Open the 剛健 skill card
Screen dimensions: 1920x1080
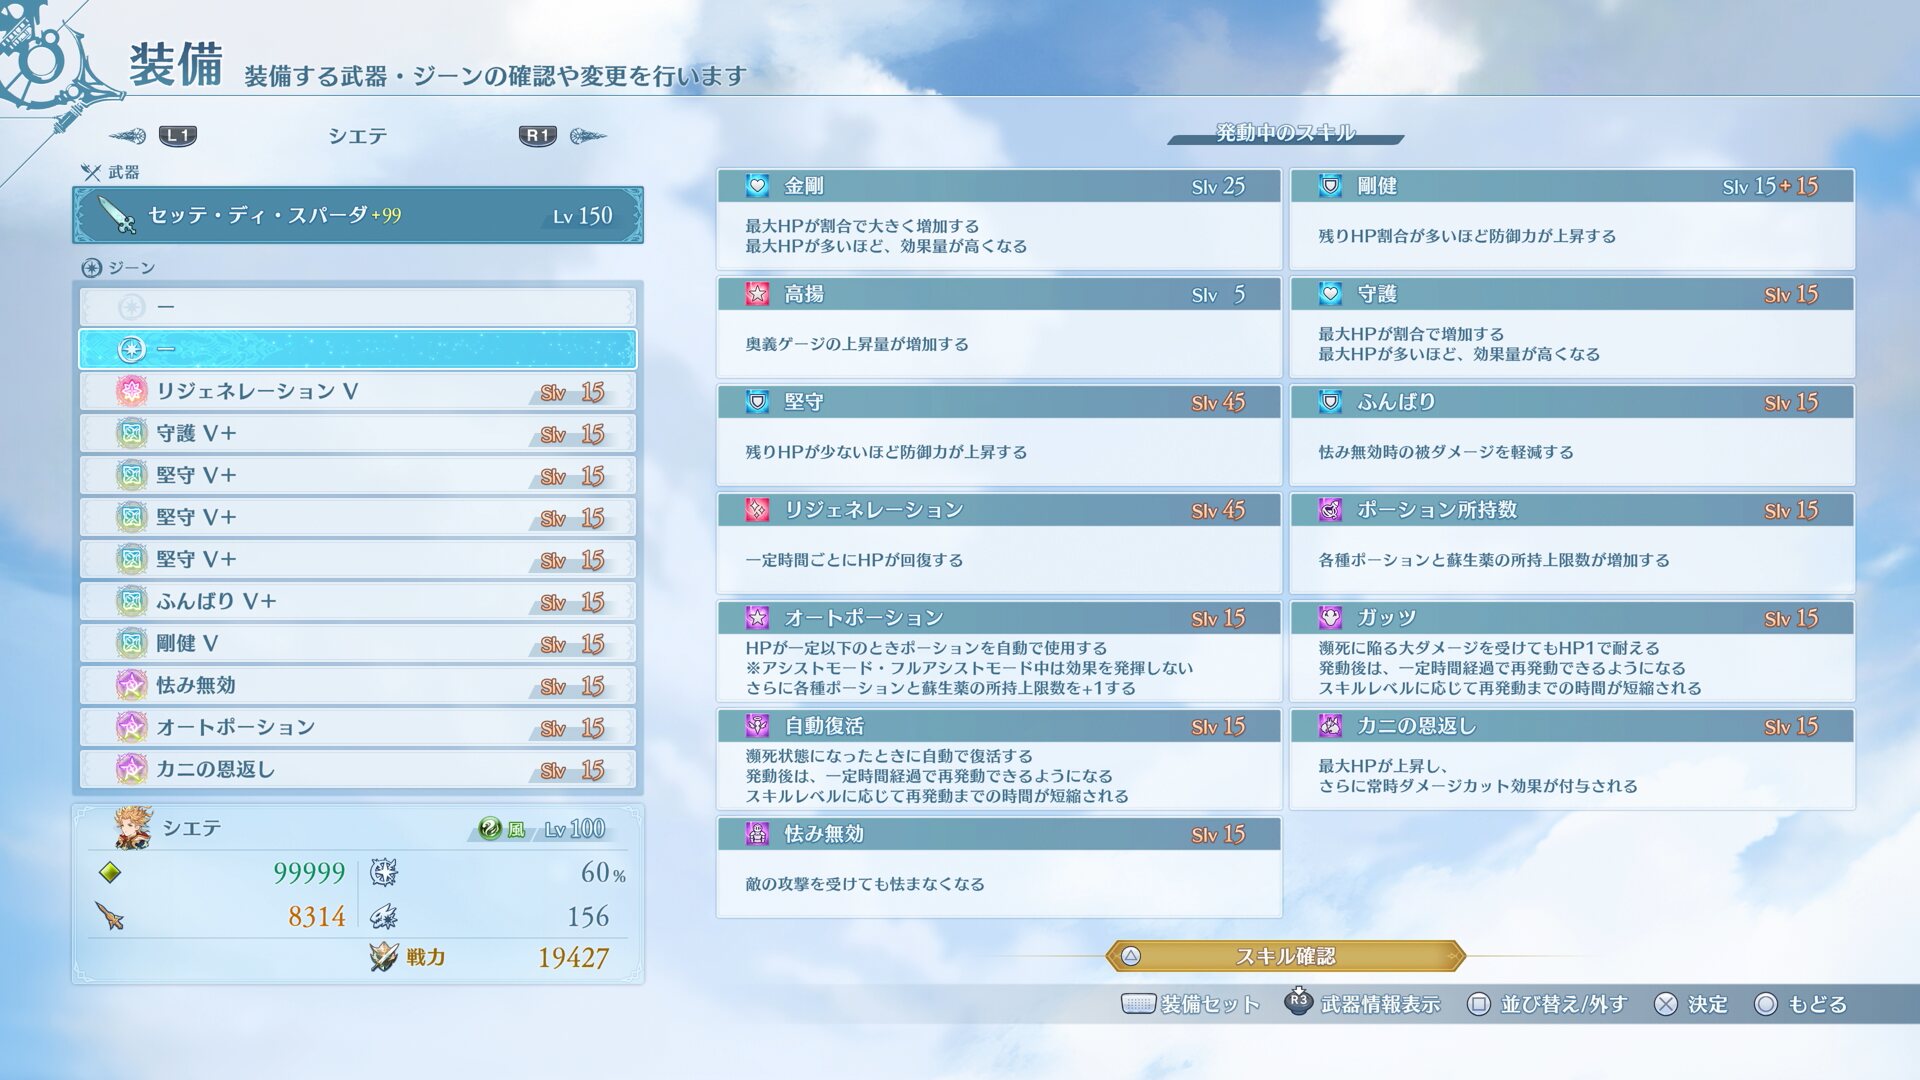(x=1571, y=219)
